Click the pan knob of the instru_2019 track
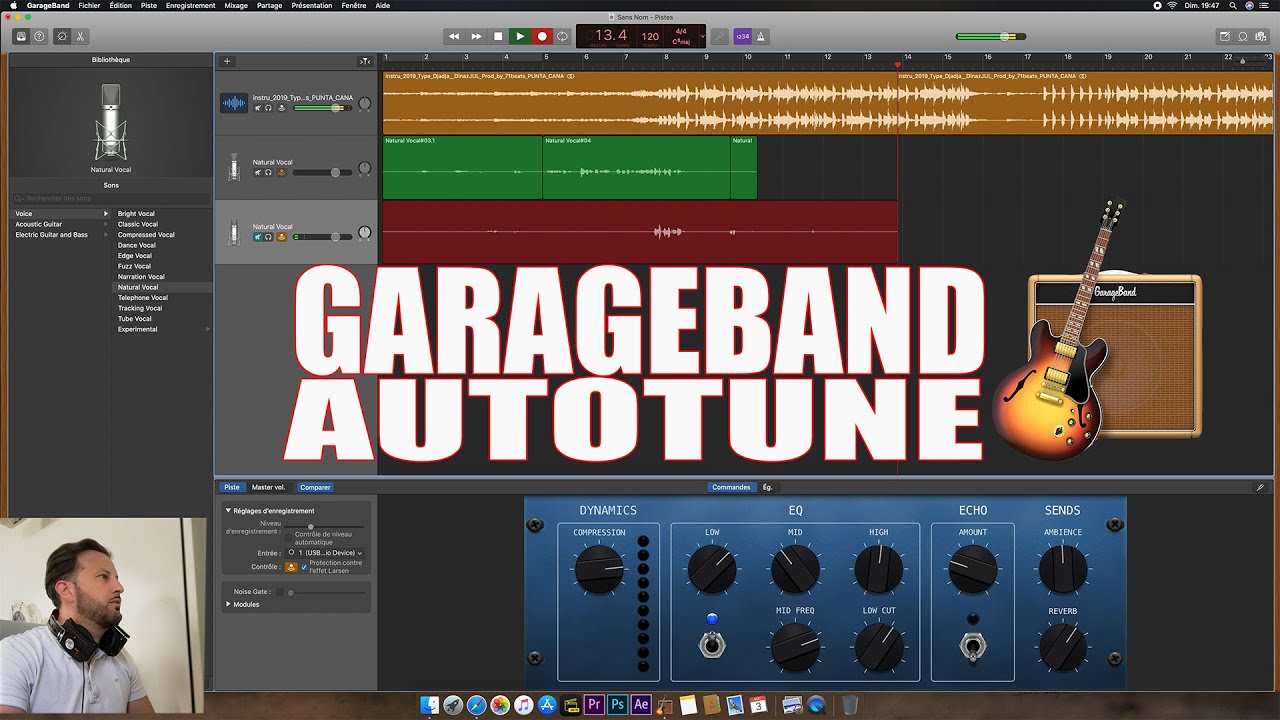The image size is (1280, 720). click(364, 103)
